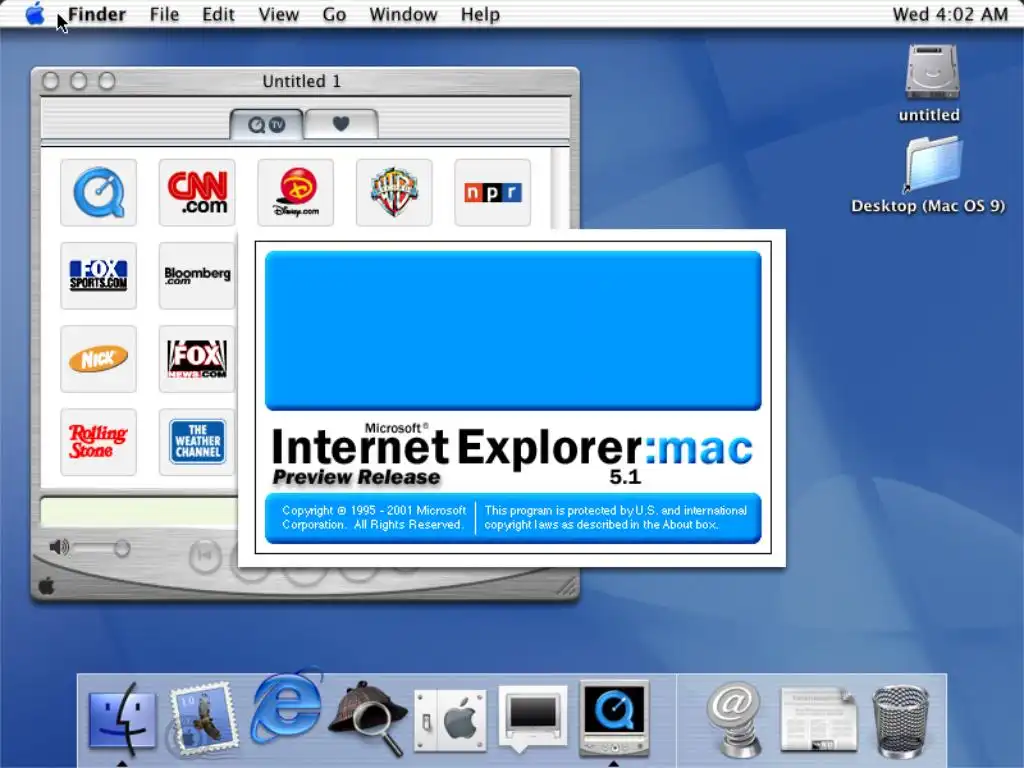Click the skip to start playback button
This screenshot has width=1024, height=768.
pyautogui.click(x=204, y=556)
